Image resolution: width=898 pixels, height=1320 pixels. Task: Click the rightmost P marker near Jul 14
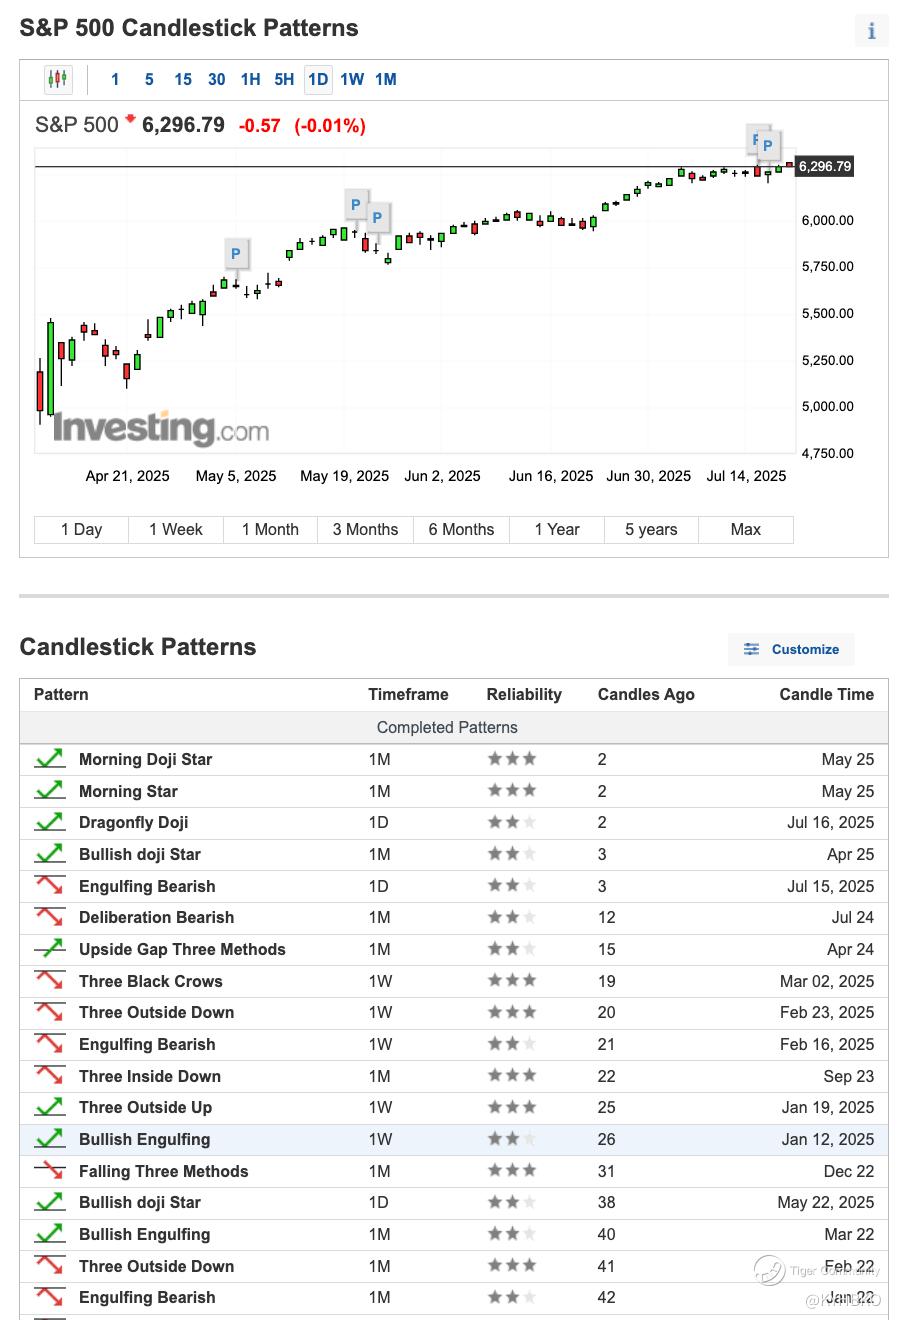(x=768, y=145)
